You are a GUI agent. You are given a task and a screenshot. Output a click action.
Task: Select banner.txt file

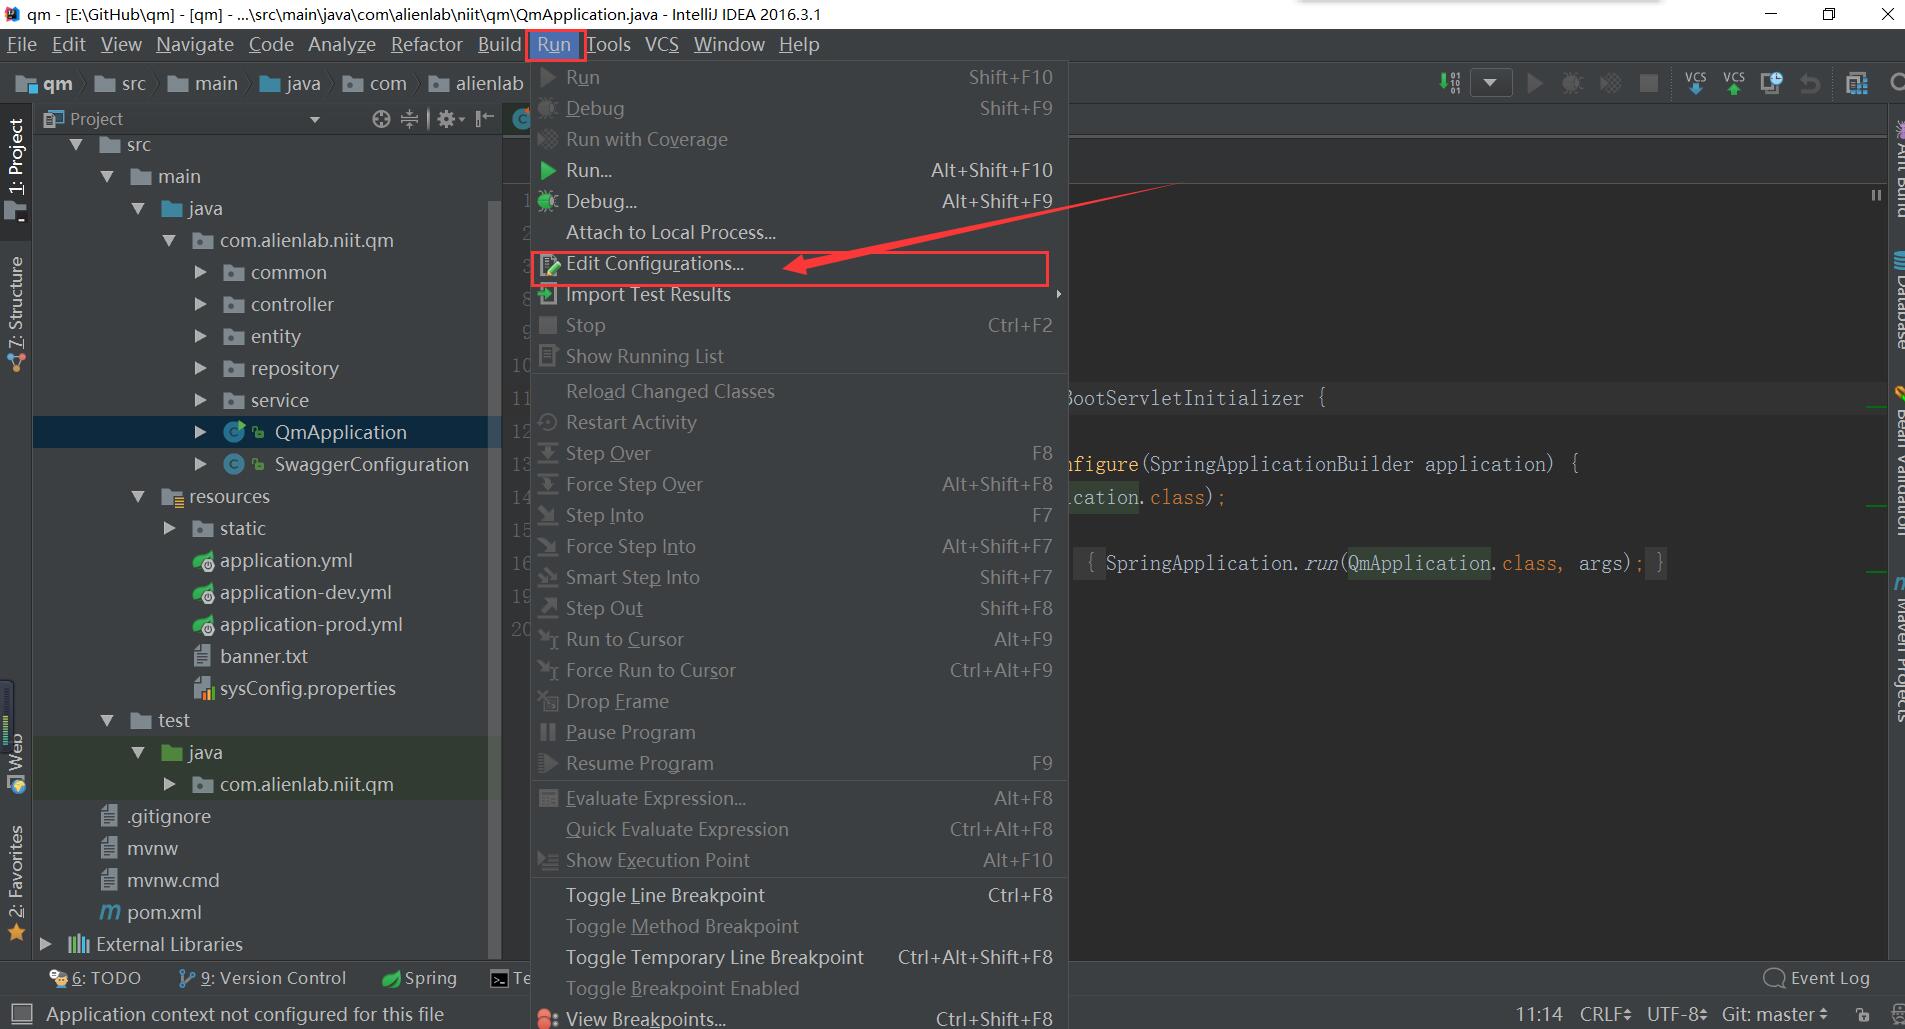(264, 657)
